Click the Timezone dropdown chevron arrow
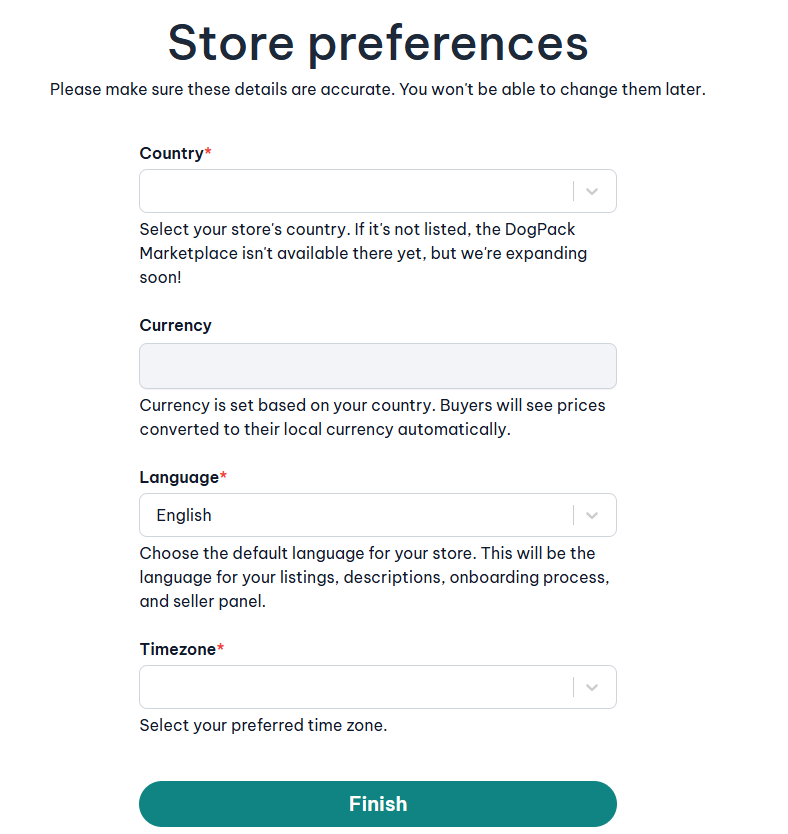Viewport: 788px width, 834px height. [592, 687]
